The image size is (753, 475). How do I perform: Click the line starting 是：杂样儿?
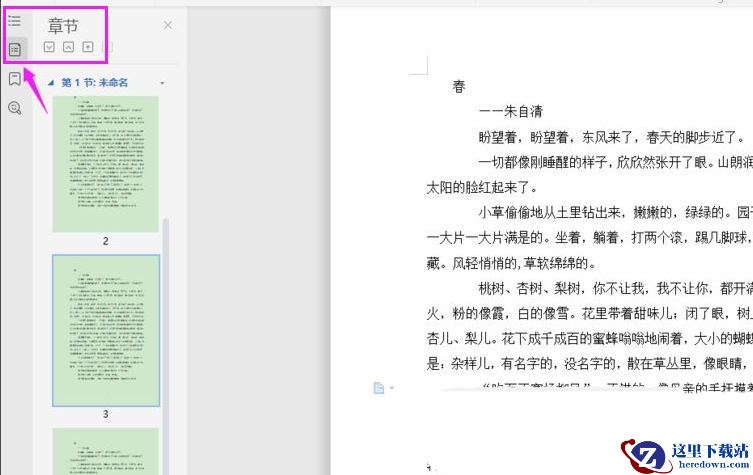pos(590,364)
